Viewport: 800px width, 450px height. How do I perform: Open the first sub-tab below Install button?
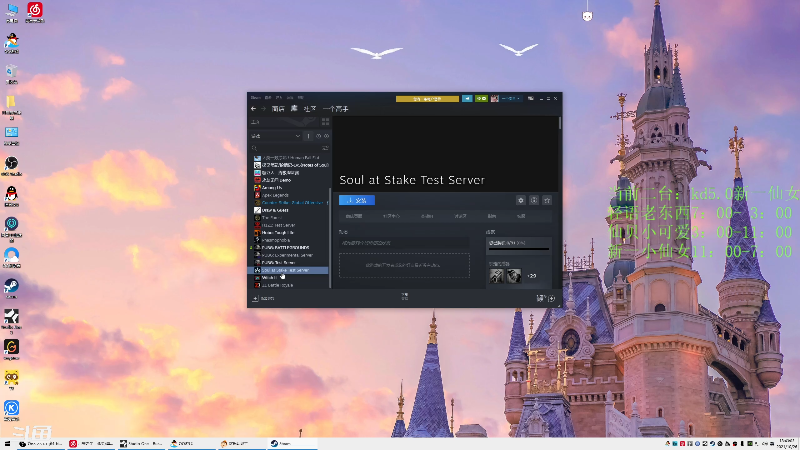[x=354, y=216]
